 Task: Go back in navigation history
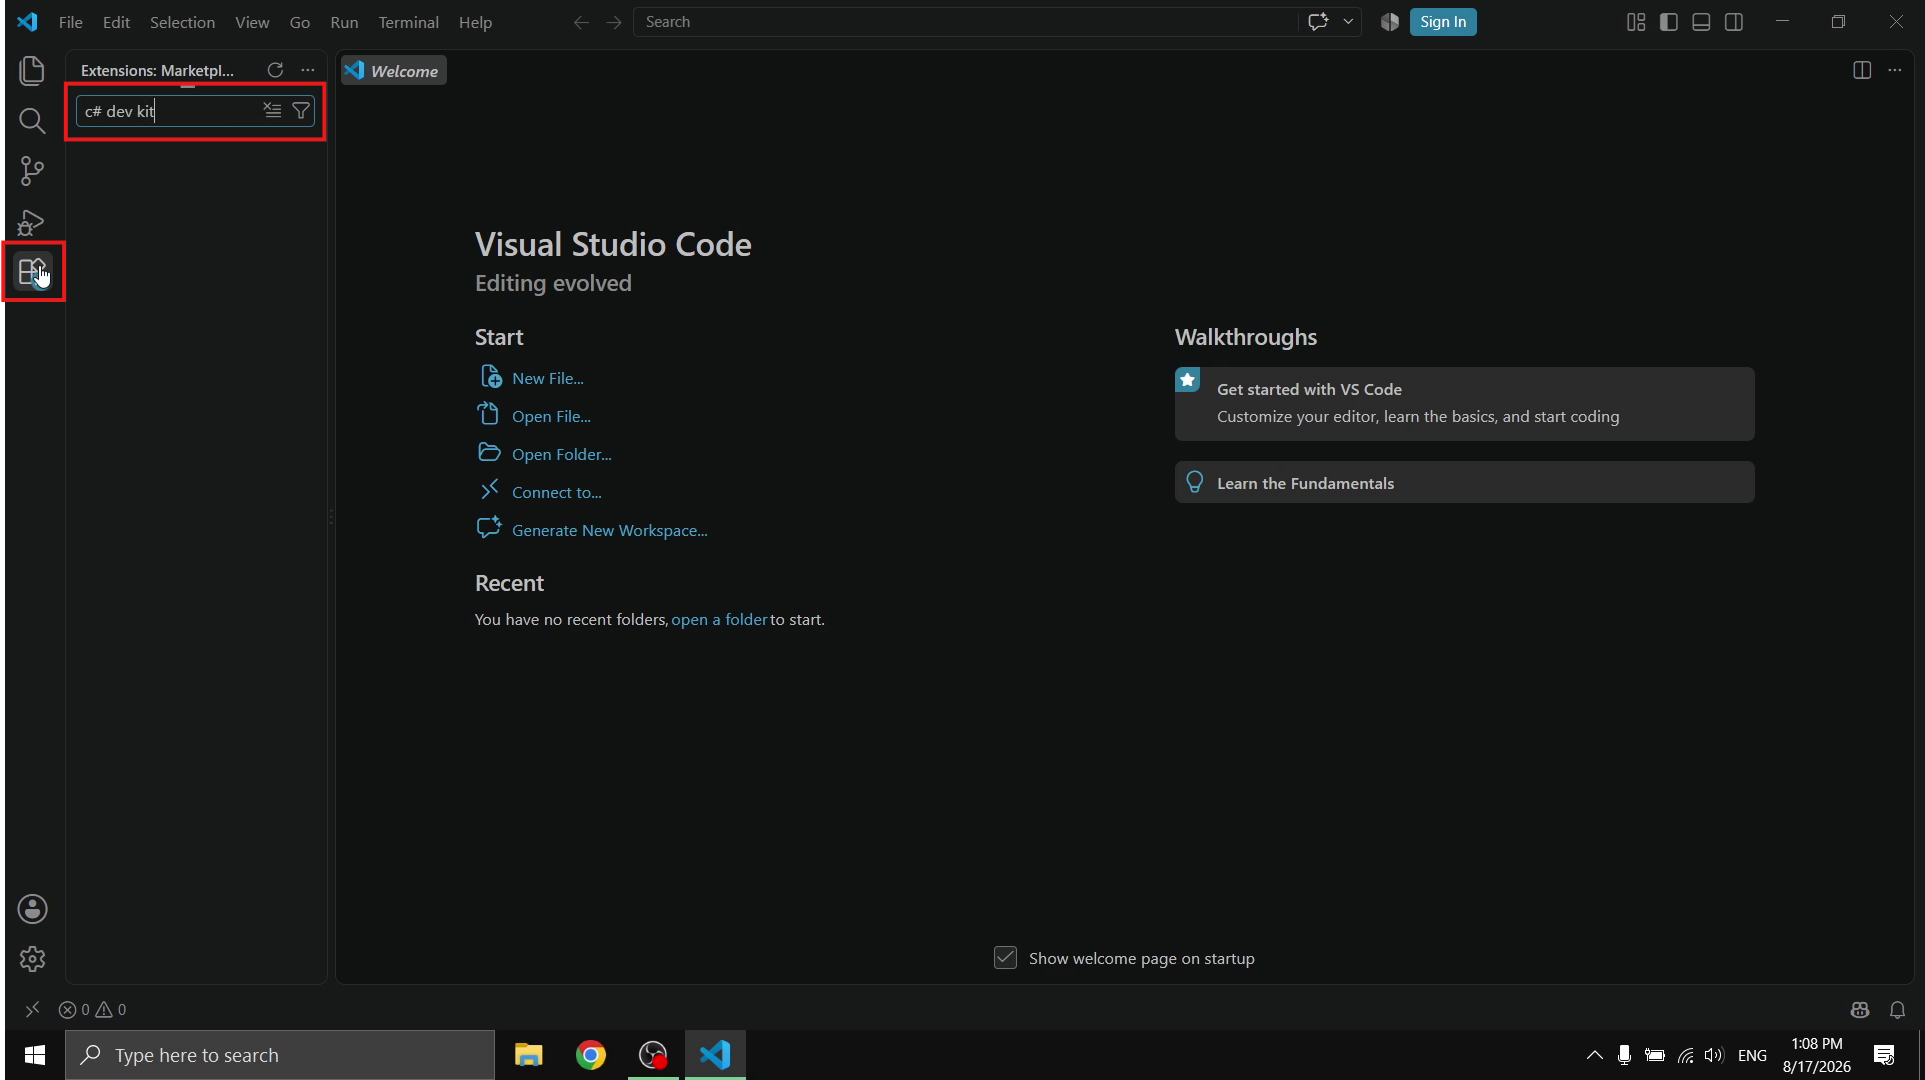tap(581, 22)
